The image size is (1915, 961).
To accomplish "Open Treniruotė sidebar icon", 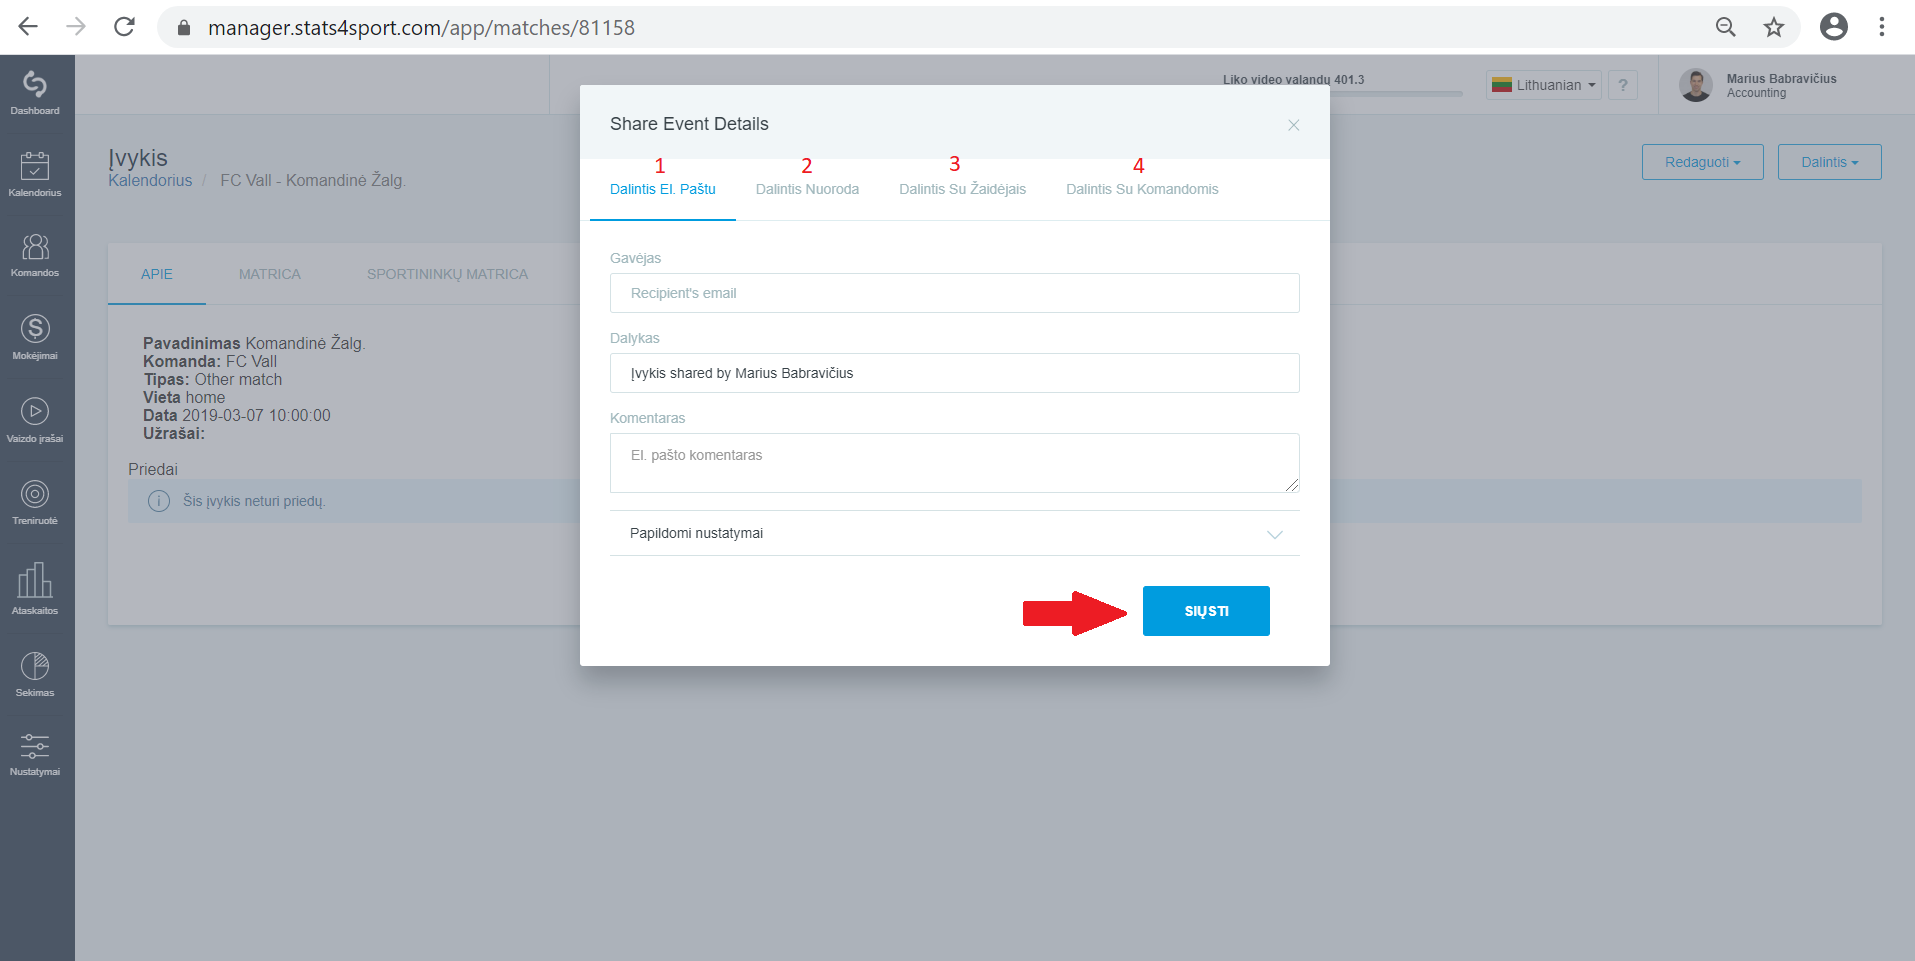I will (35, 503).
